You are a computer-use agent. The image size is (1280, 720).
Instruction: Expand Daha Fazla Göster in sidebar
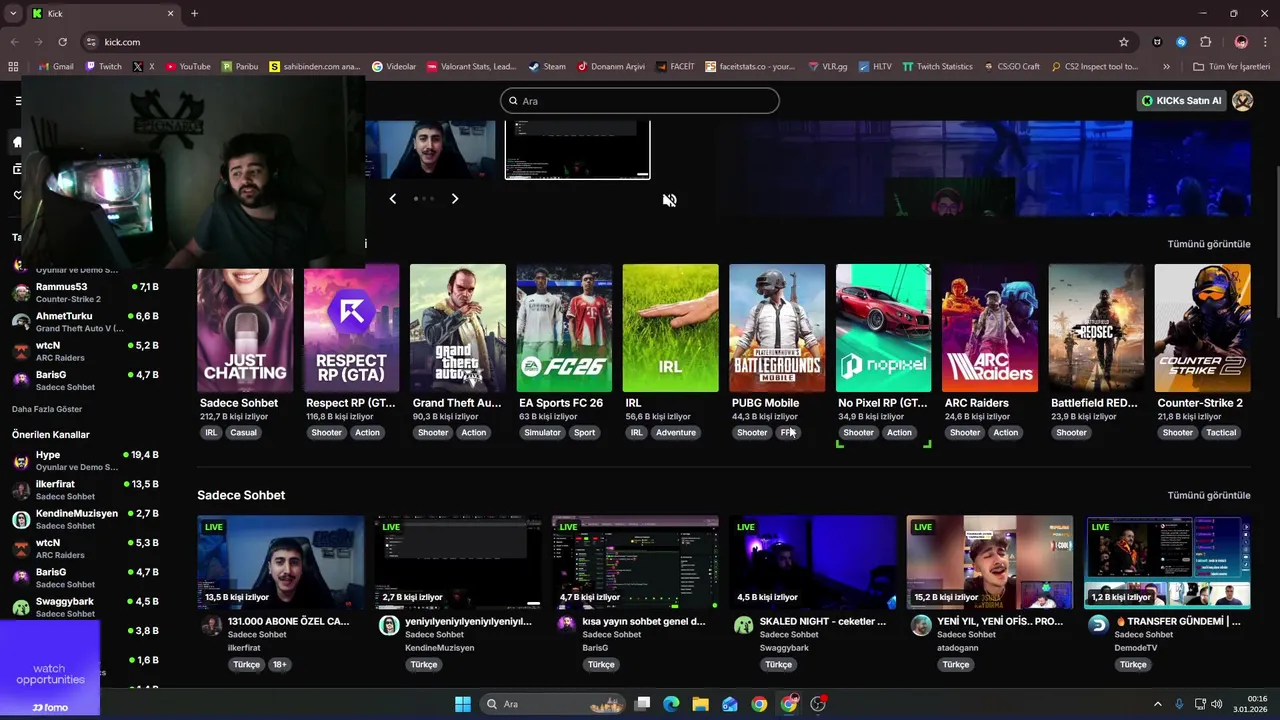click(x=47, y=409)
